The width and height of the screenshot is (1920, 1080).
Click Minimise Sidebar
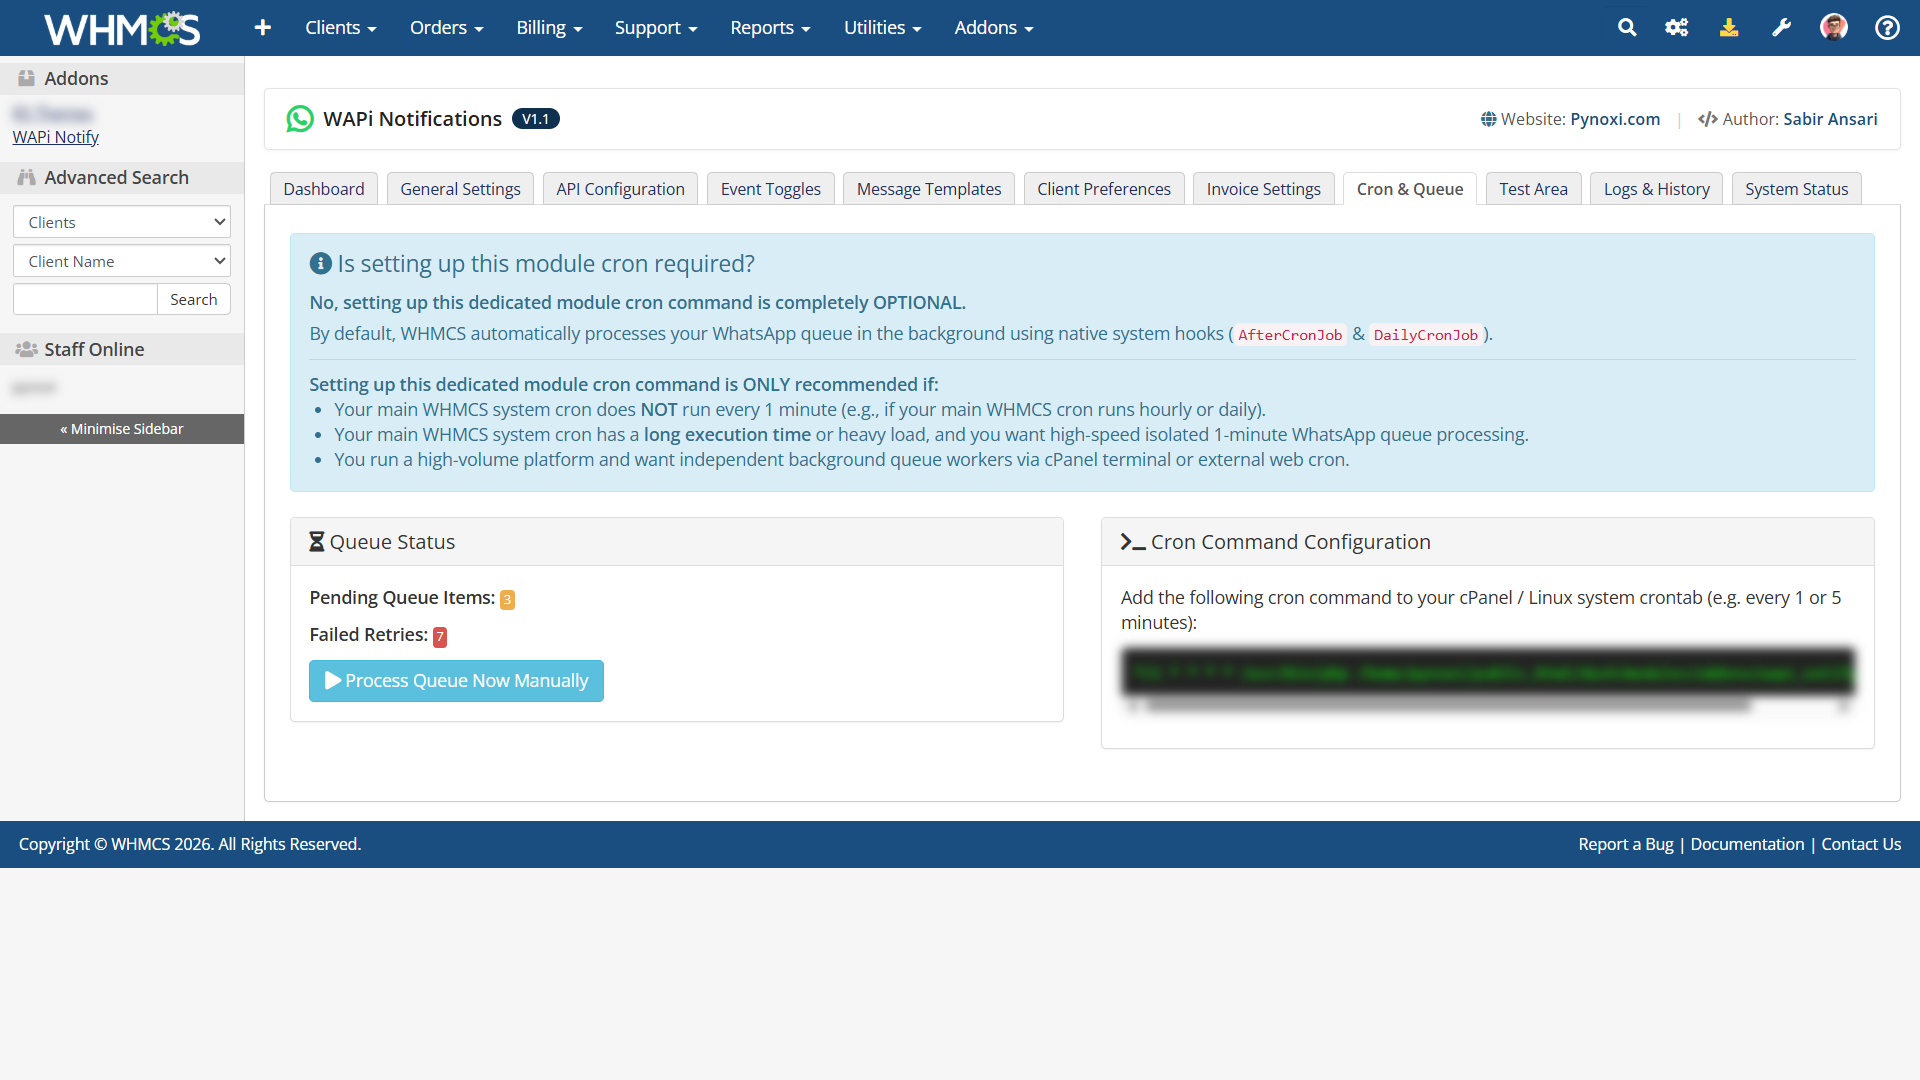pos(122,429)
